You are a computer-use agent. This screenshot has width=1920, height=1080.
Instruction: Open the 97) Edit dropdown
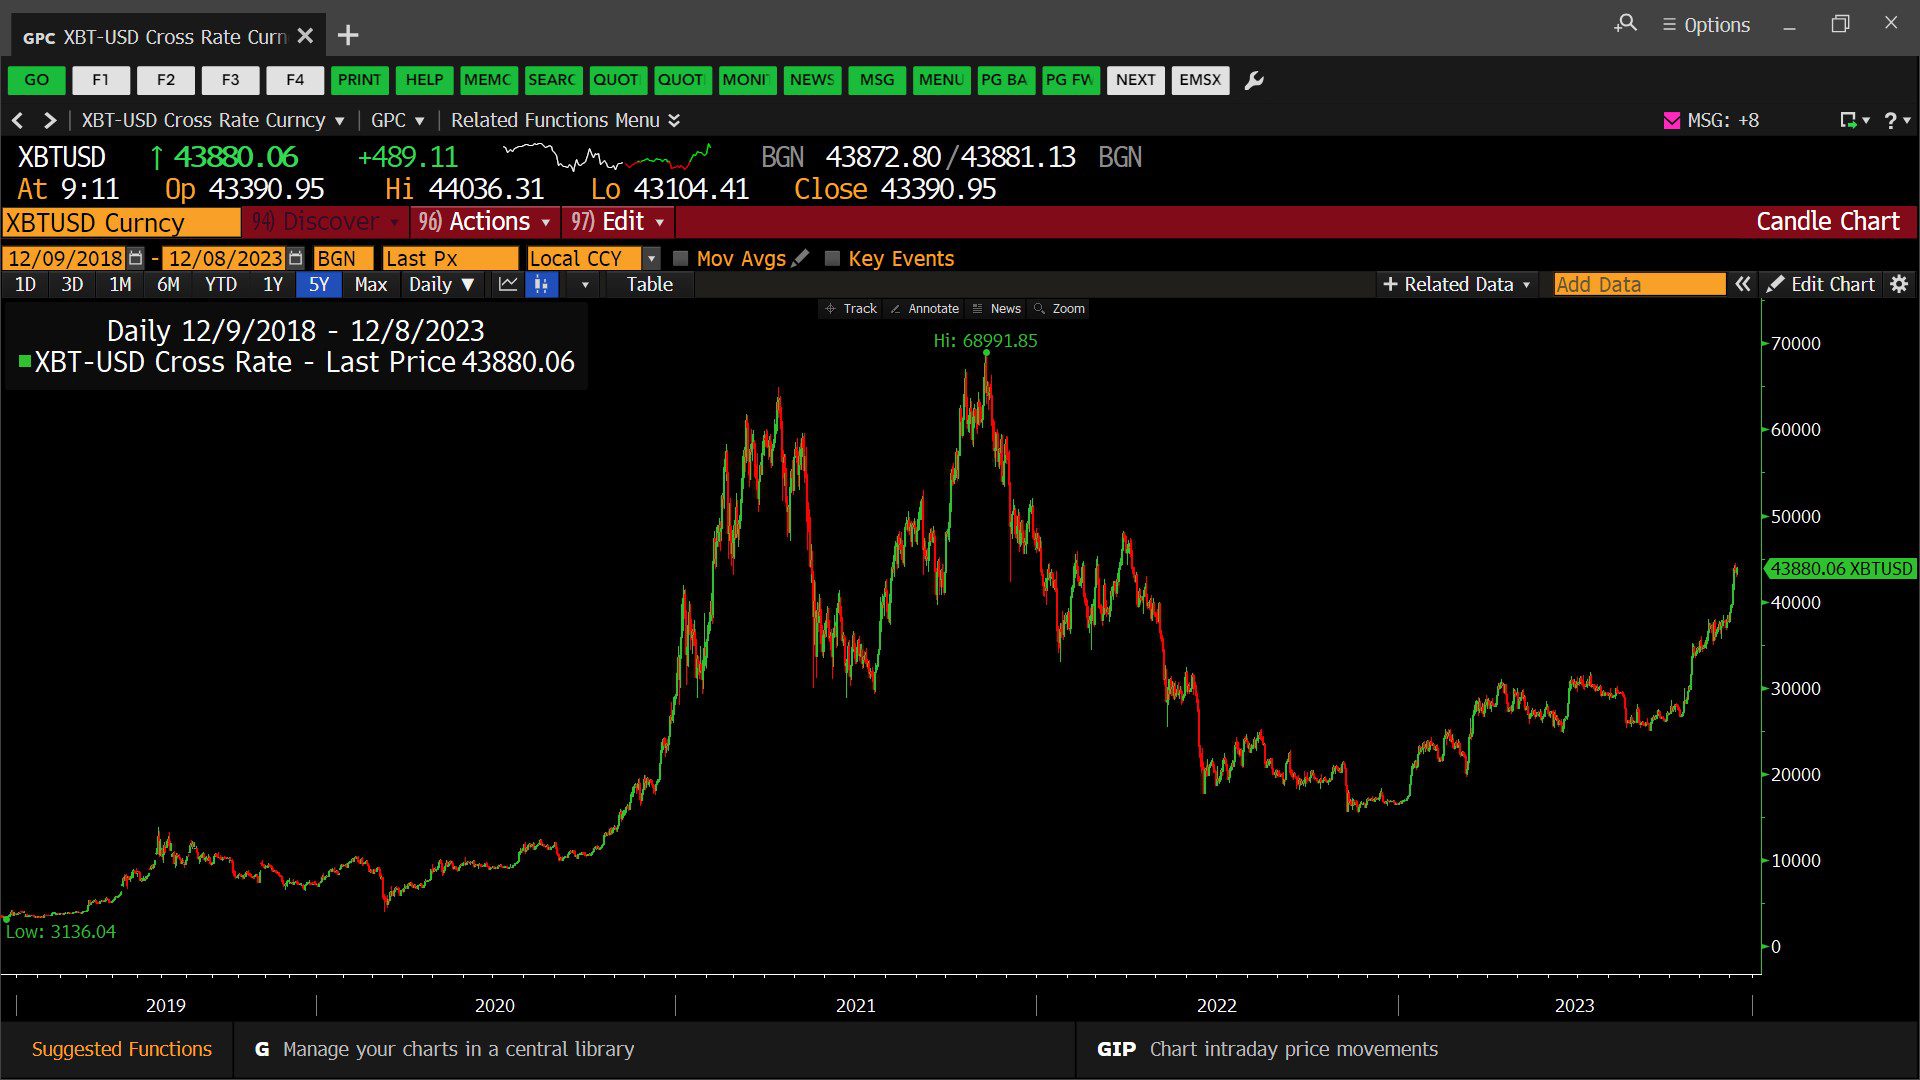click(618, 222)
